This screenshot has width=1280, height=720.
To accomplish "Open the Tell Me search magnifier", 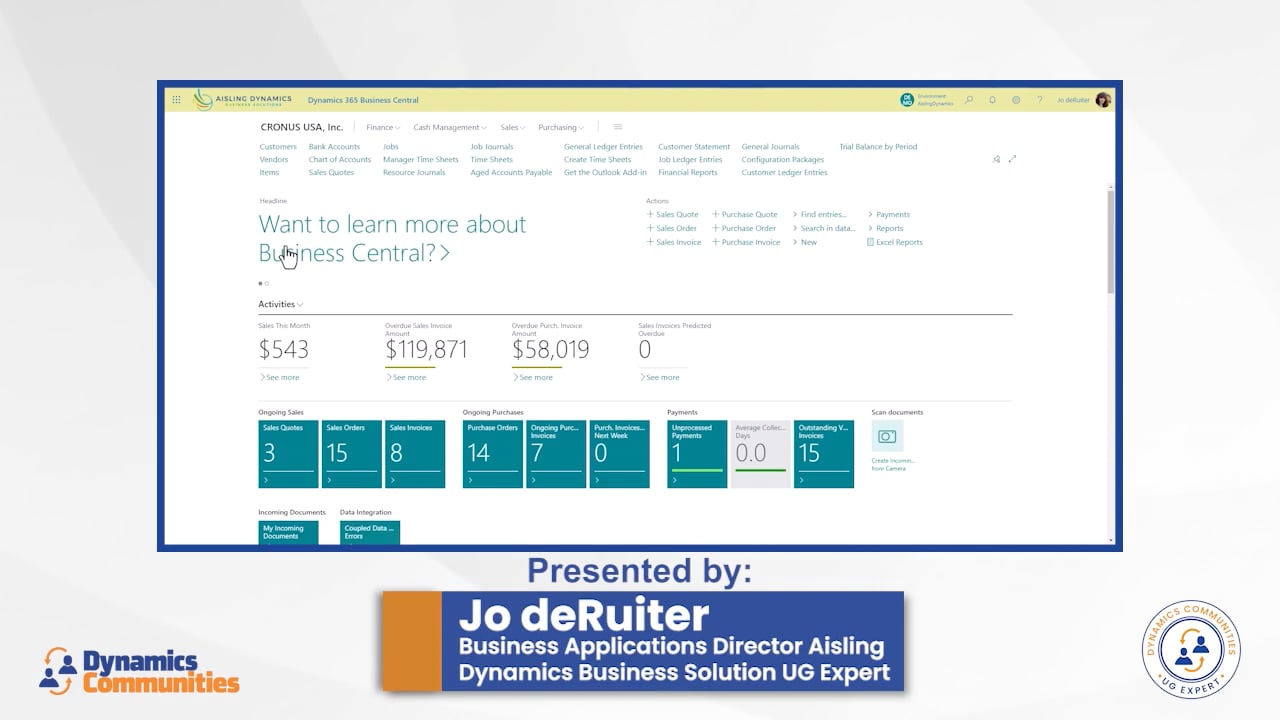I will click(969, 100).
